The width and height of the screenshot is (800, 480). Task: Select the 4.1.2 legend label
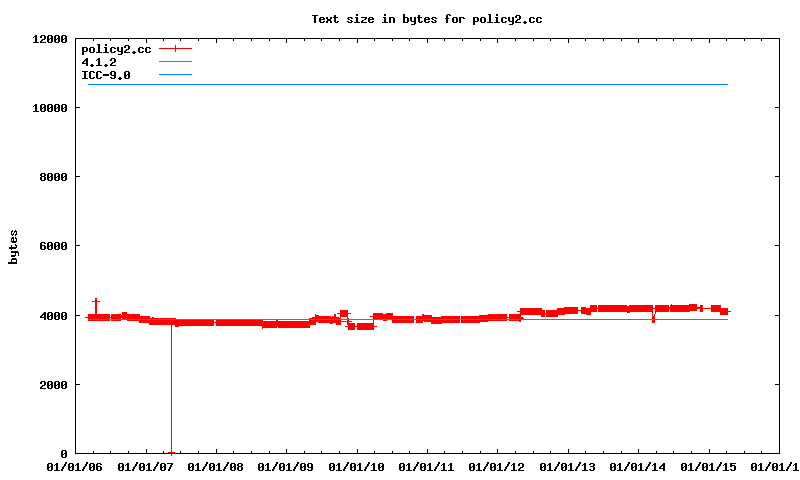pos(98,62)
